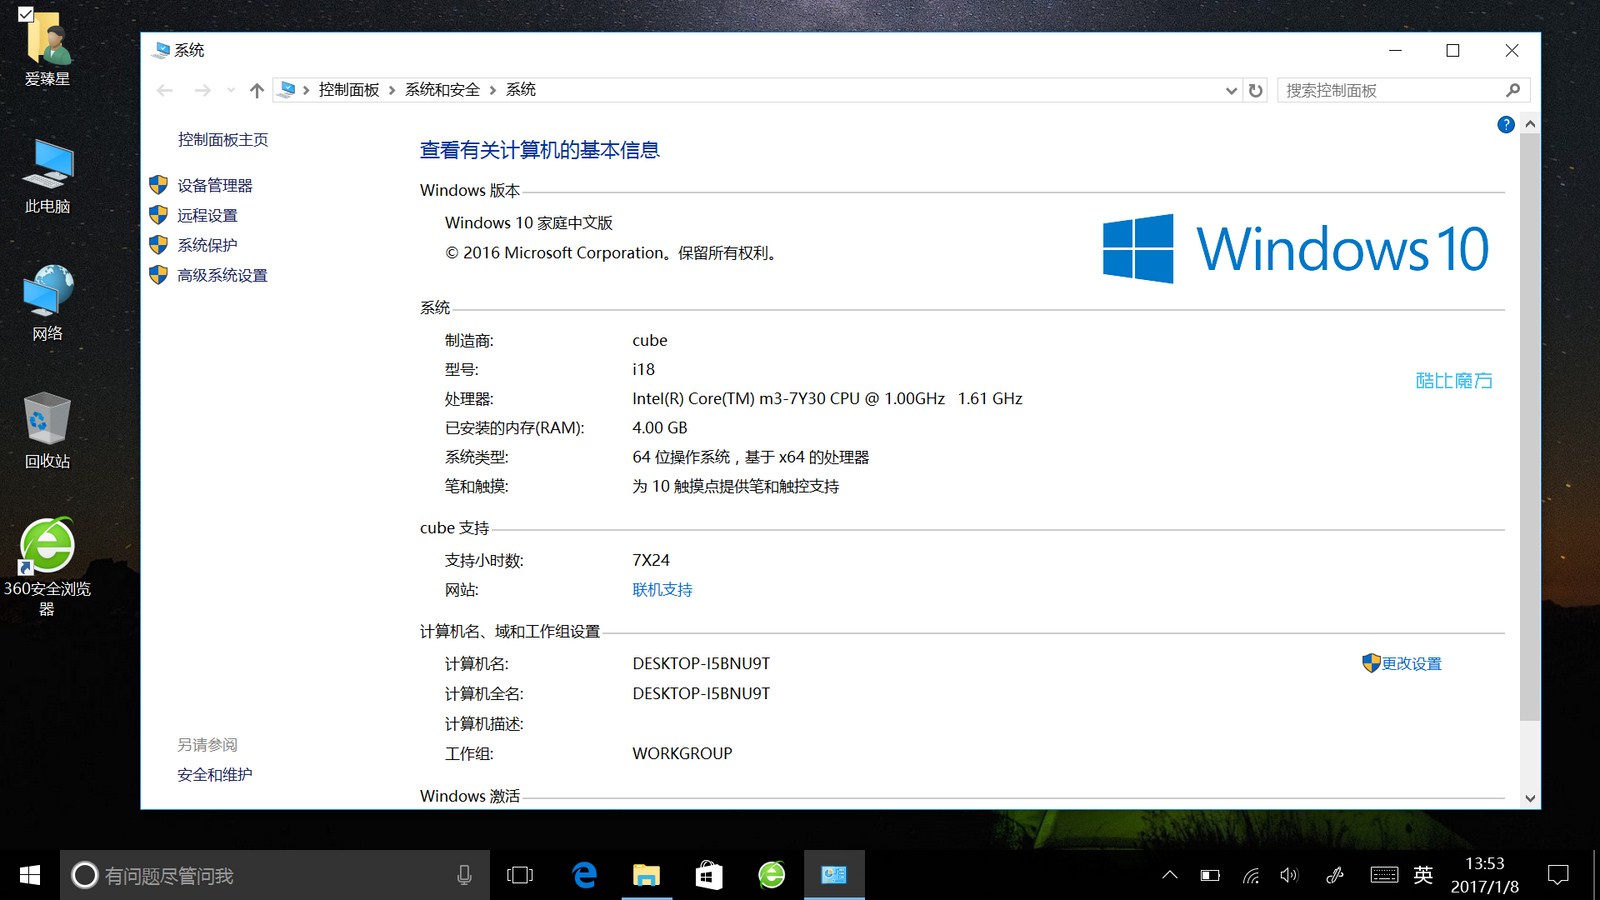The height and width of the screenshot is (900, 1600).
Task: Click the WORKGROUP value
Action: coord(682,754)
